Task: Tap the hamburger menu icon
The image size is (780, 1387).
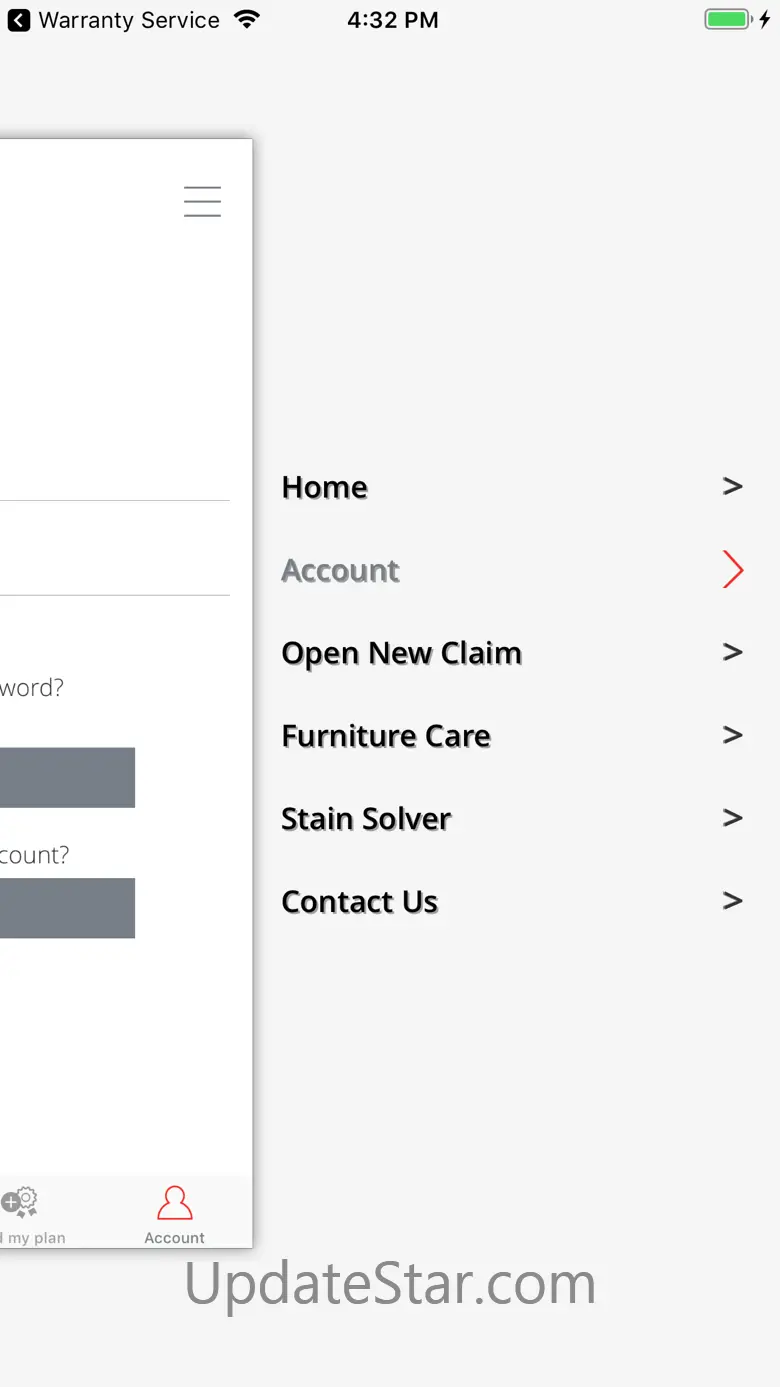Action: (202, 201)
